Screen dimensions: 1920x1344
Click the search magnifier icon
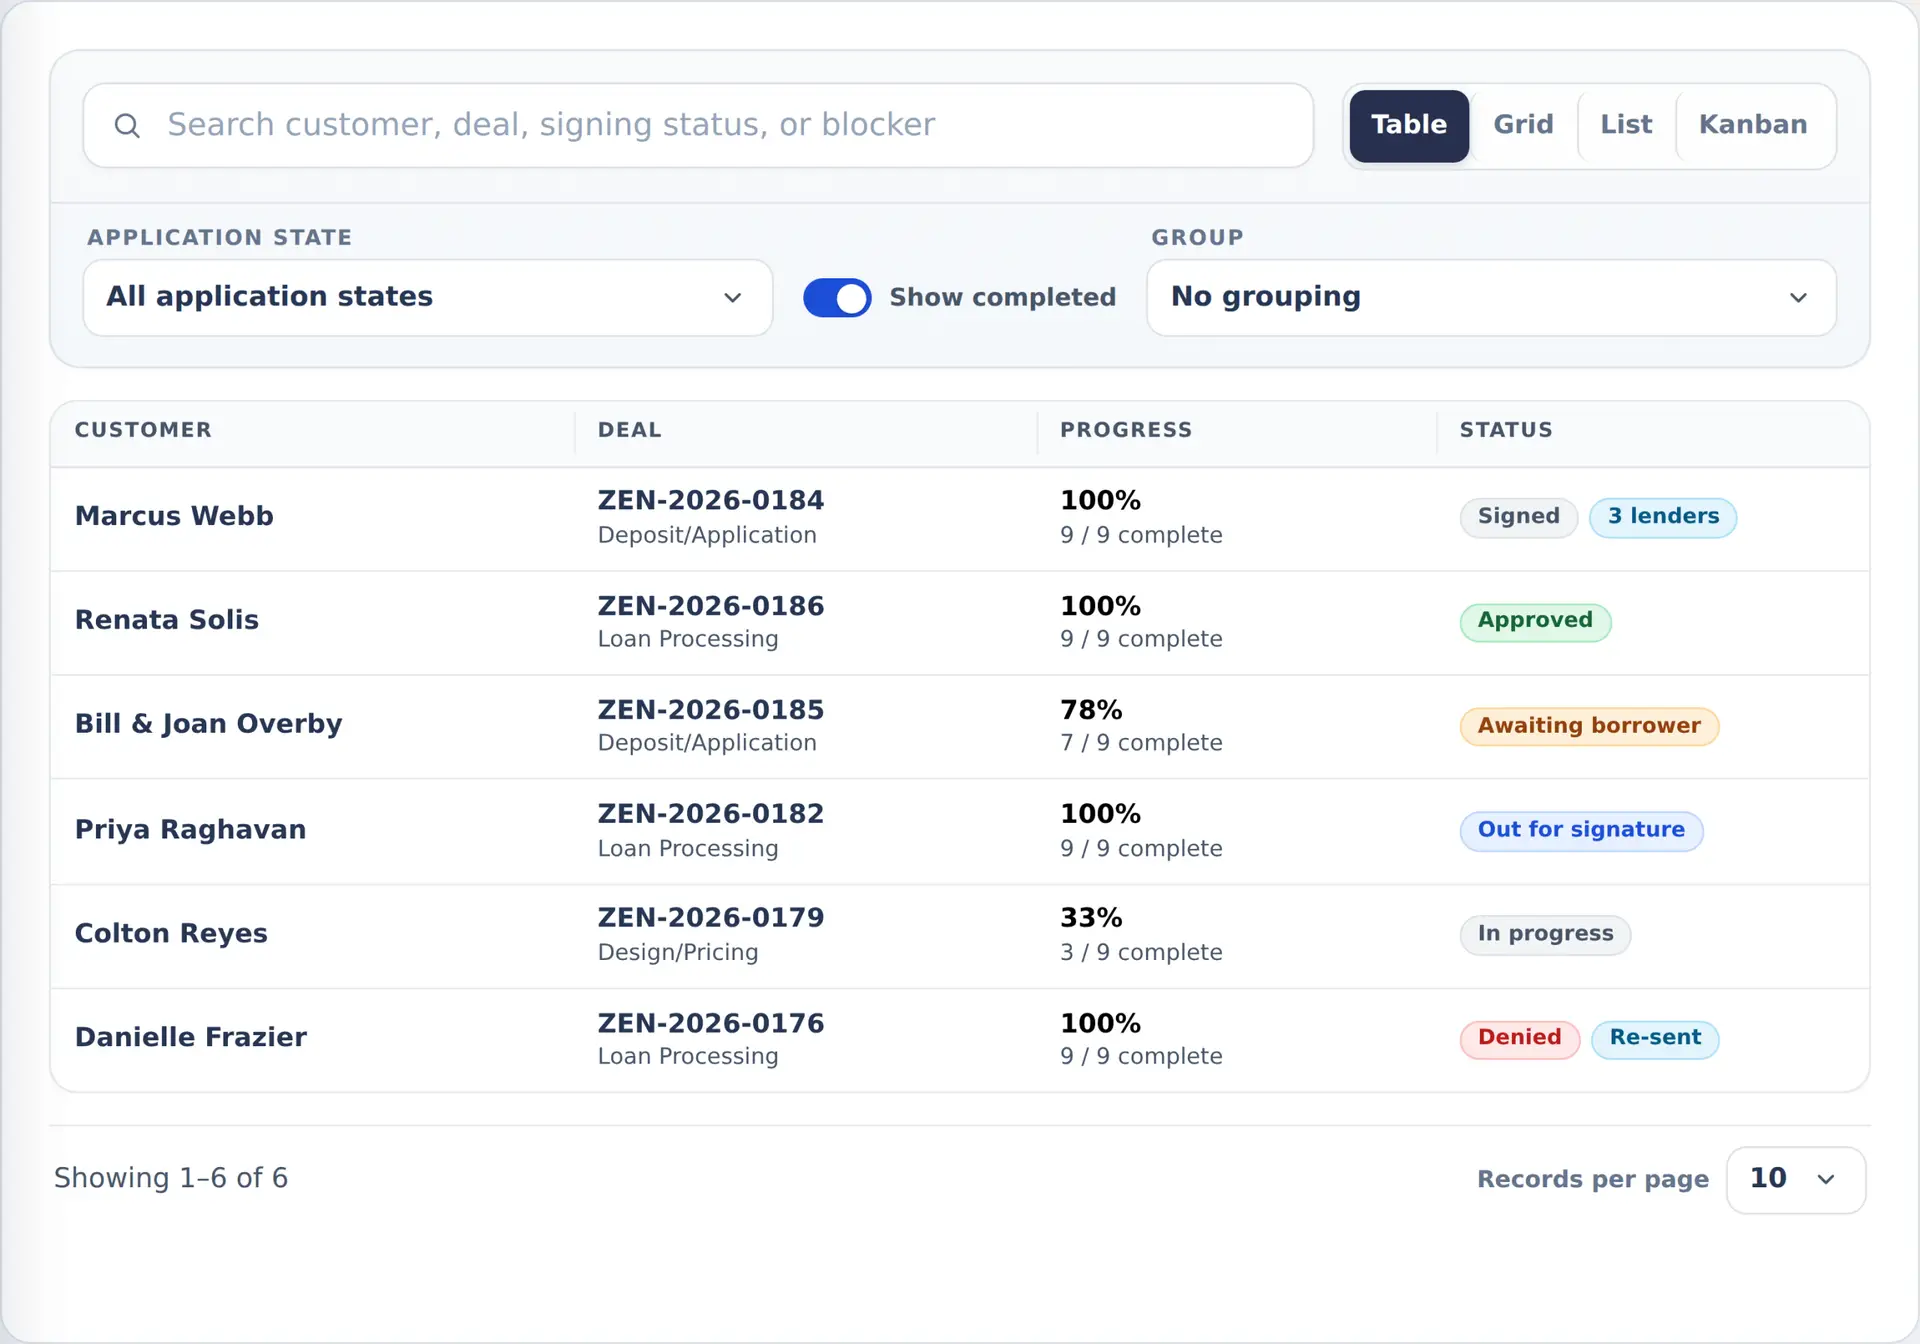click(x=127, y=125)
